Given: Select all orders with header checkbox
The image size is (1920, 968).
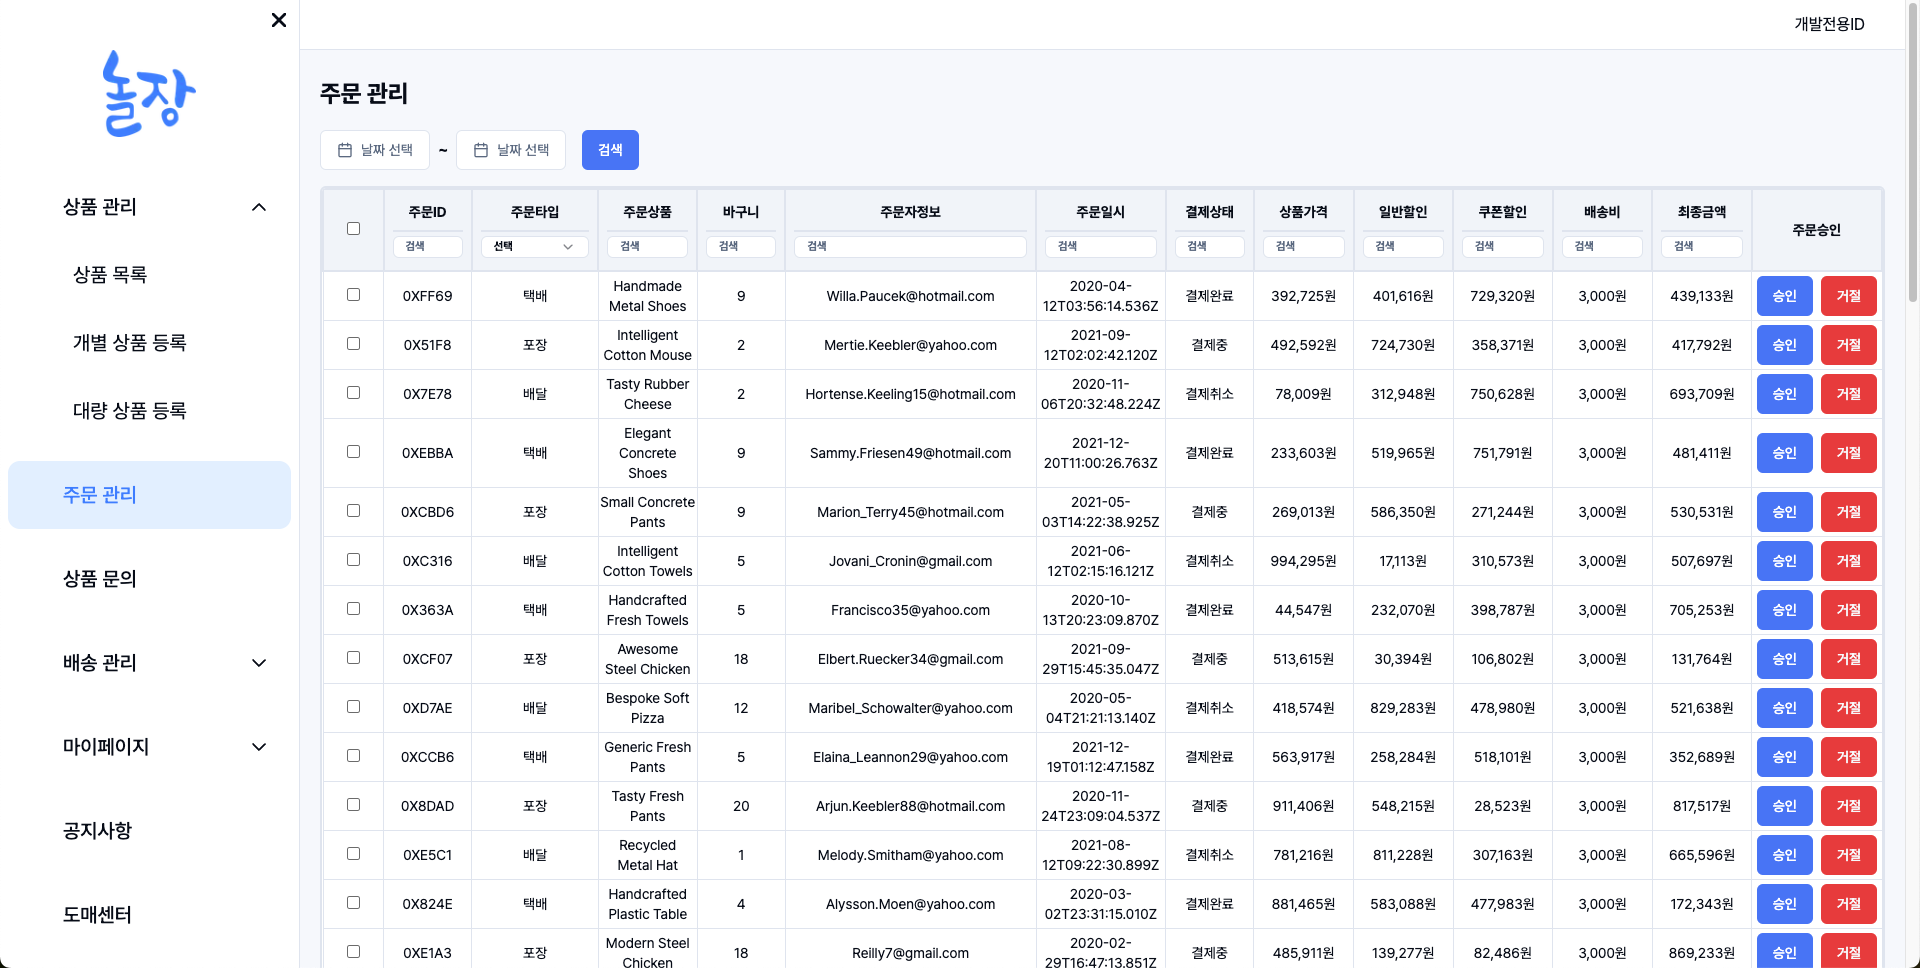Looking at the screenshot, I should [x=353, y=229].
